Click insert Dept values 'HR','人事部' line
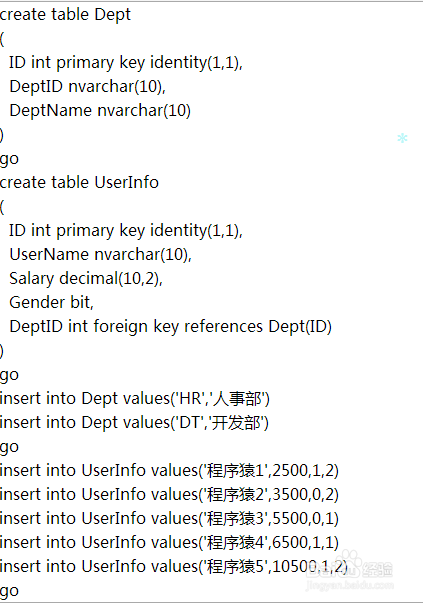This screenshot has height=603, width=423. pyautogui.click(x=135, y=399)
